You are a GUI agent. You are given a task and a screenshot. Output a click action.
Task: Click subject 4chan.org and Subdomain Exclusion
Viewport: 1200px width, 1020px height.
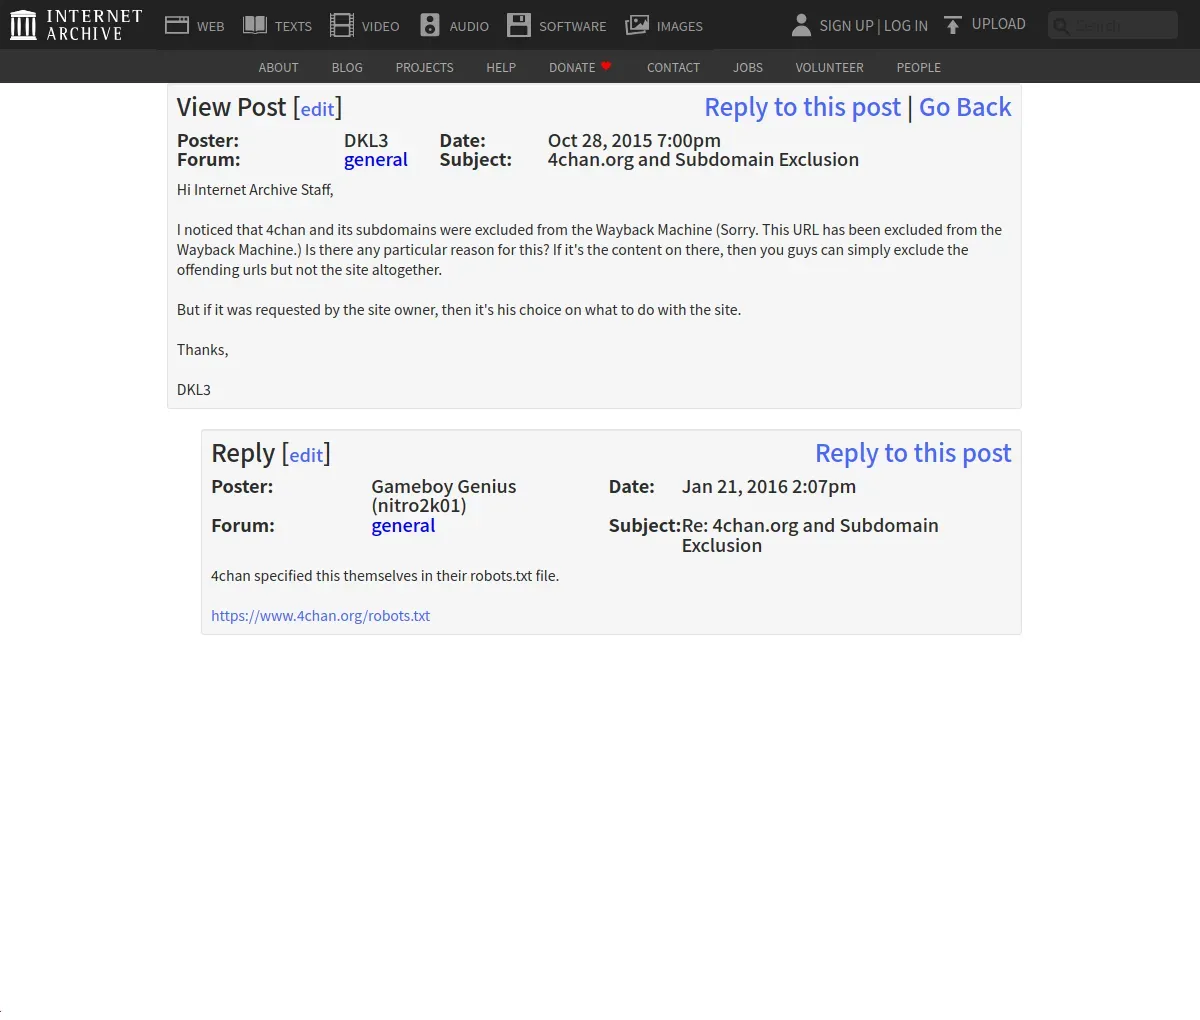pyautogui.click(x=703, y=160)
